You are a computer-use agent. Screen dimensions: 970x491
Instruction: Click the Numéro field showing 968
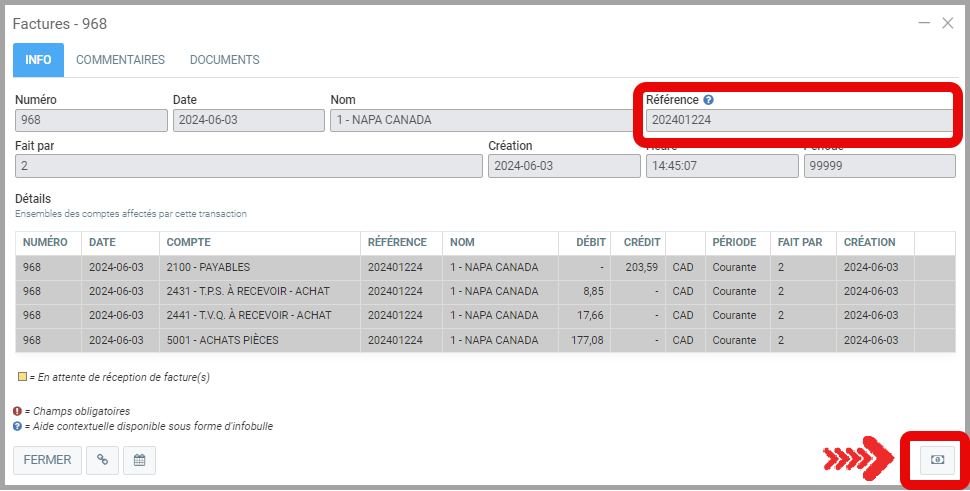tap(91, 121)
